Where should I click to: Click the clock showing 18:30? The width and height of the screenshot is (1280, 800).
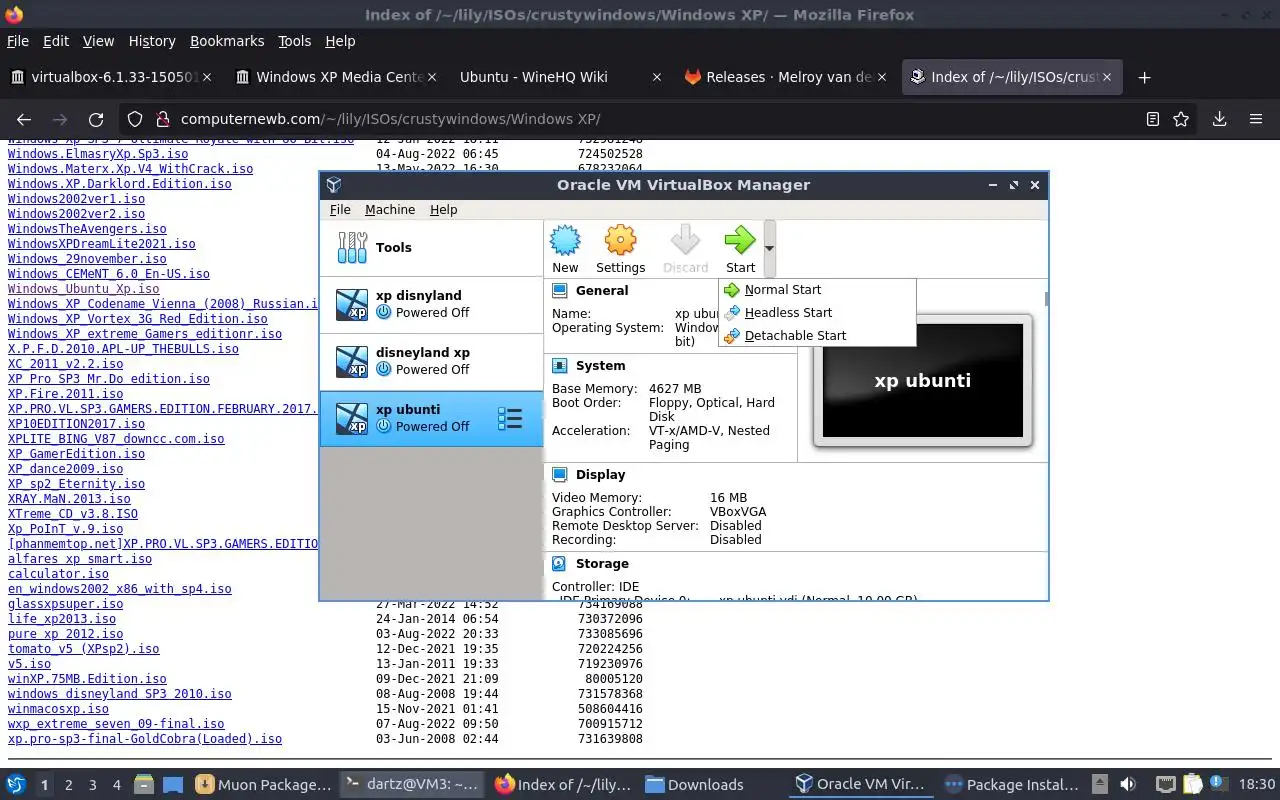[1257, 785]
